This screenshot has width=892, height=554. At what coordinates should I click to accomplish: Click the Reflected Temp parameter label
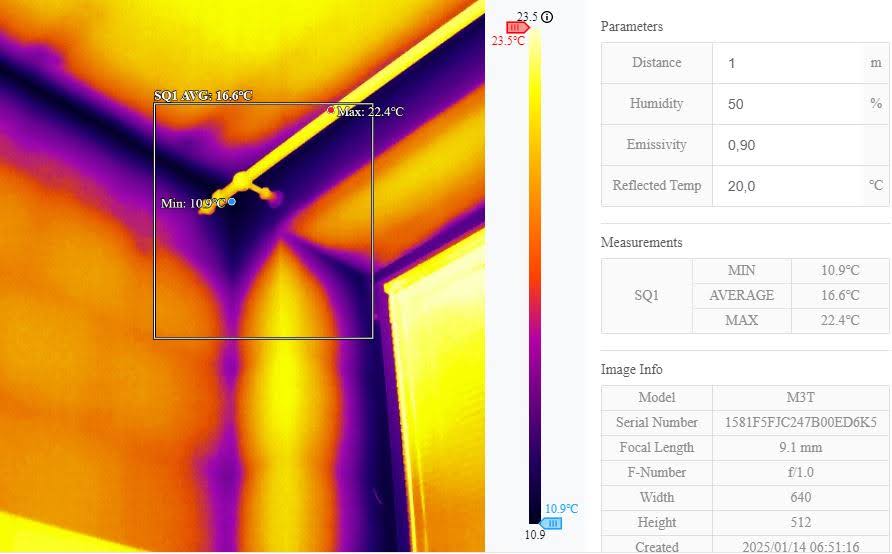656,185
